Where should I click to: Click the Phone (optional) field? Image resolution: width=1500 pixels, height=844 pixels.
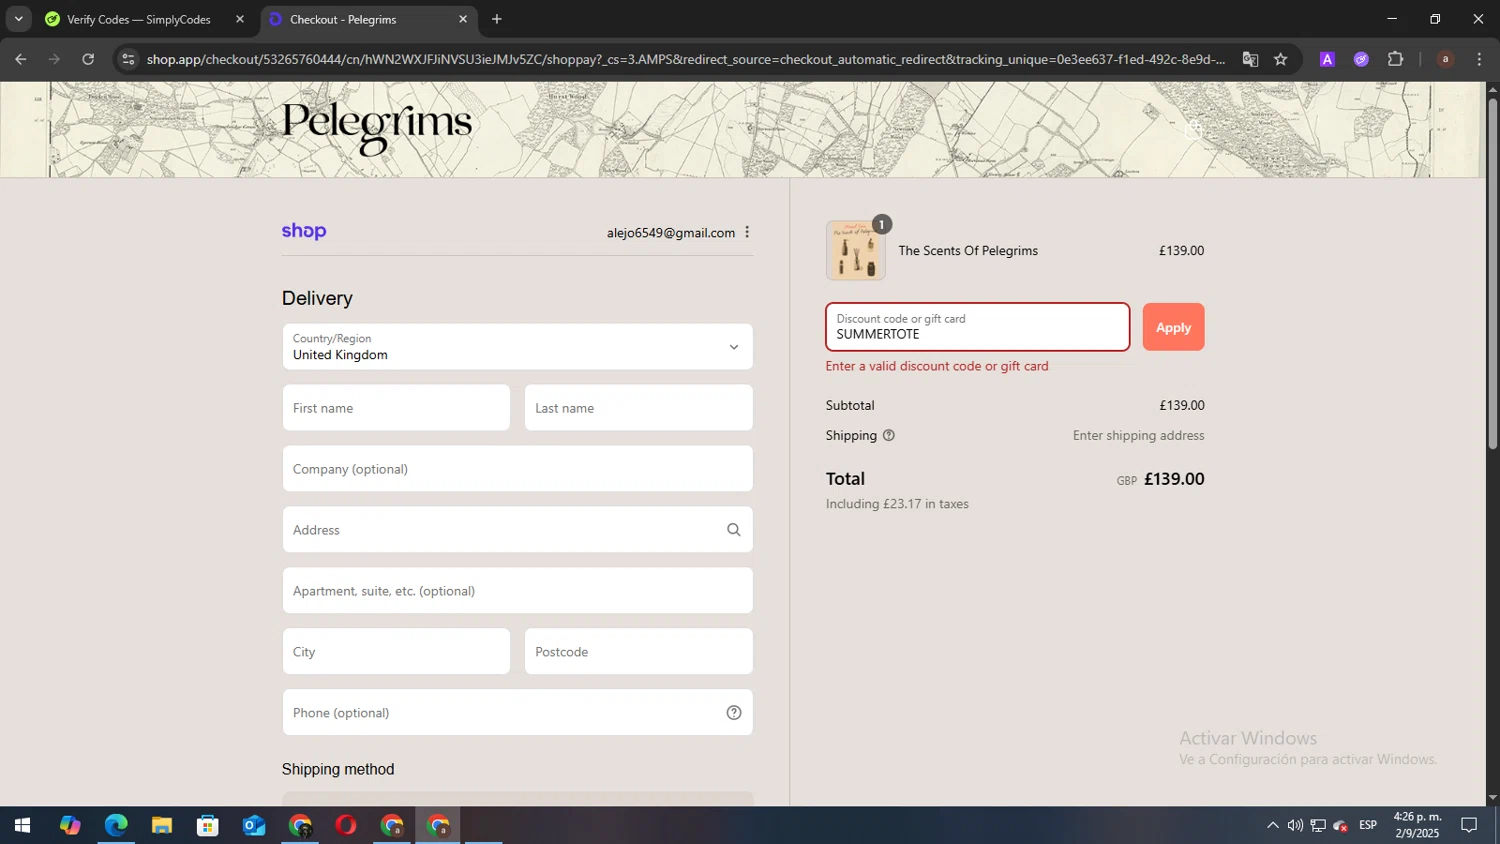click(517, 713)
